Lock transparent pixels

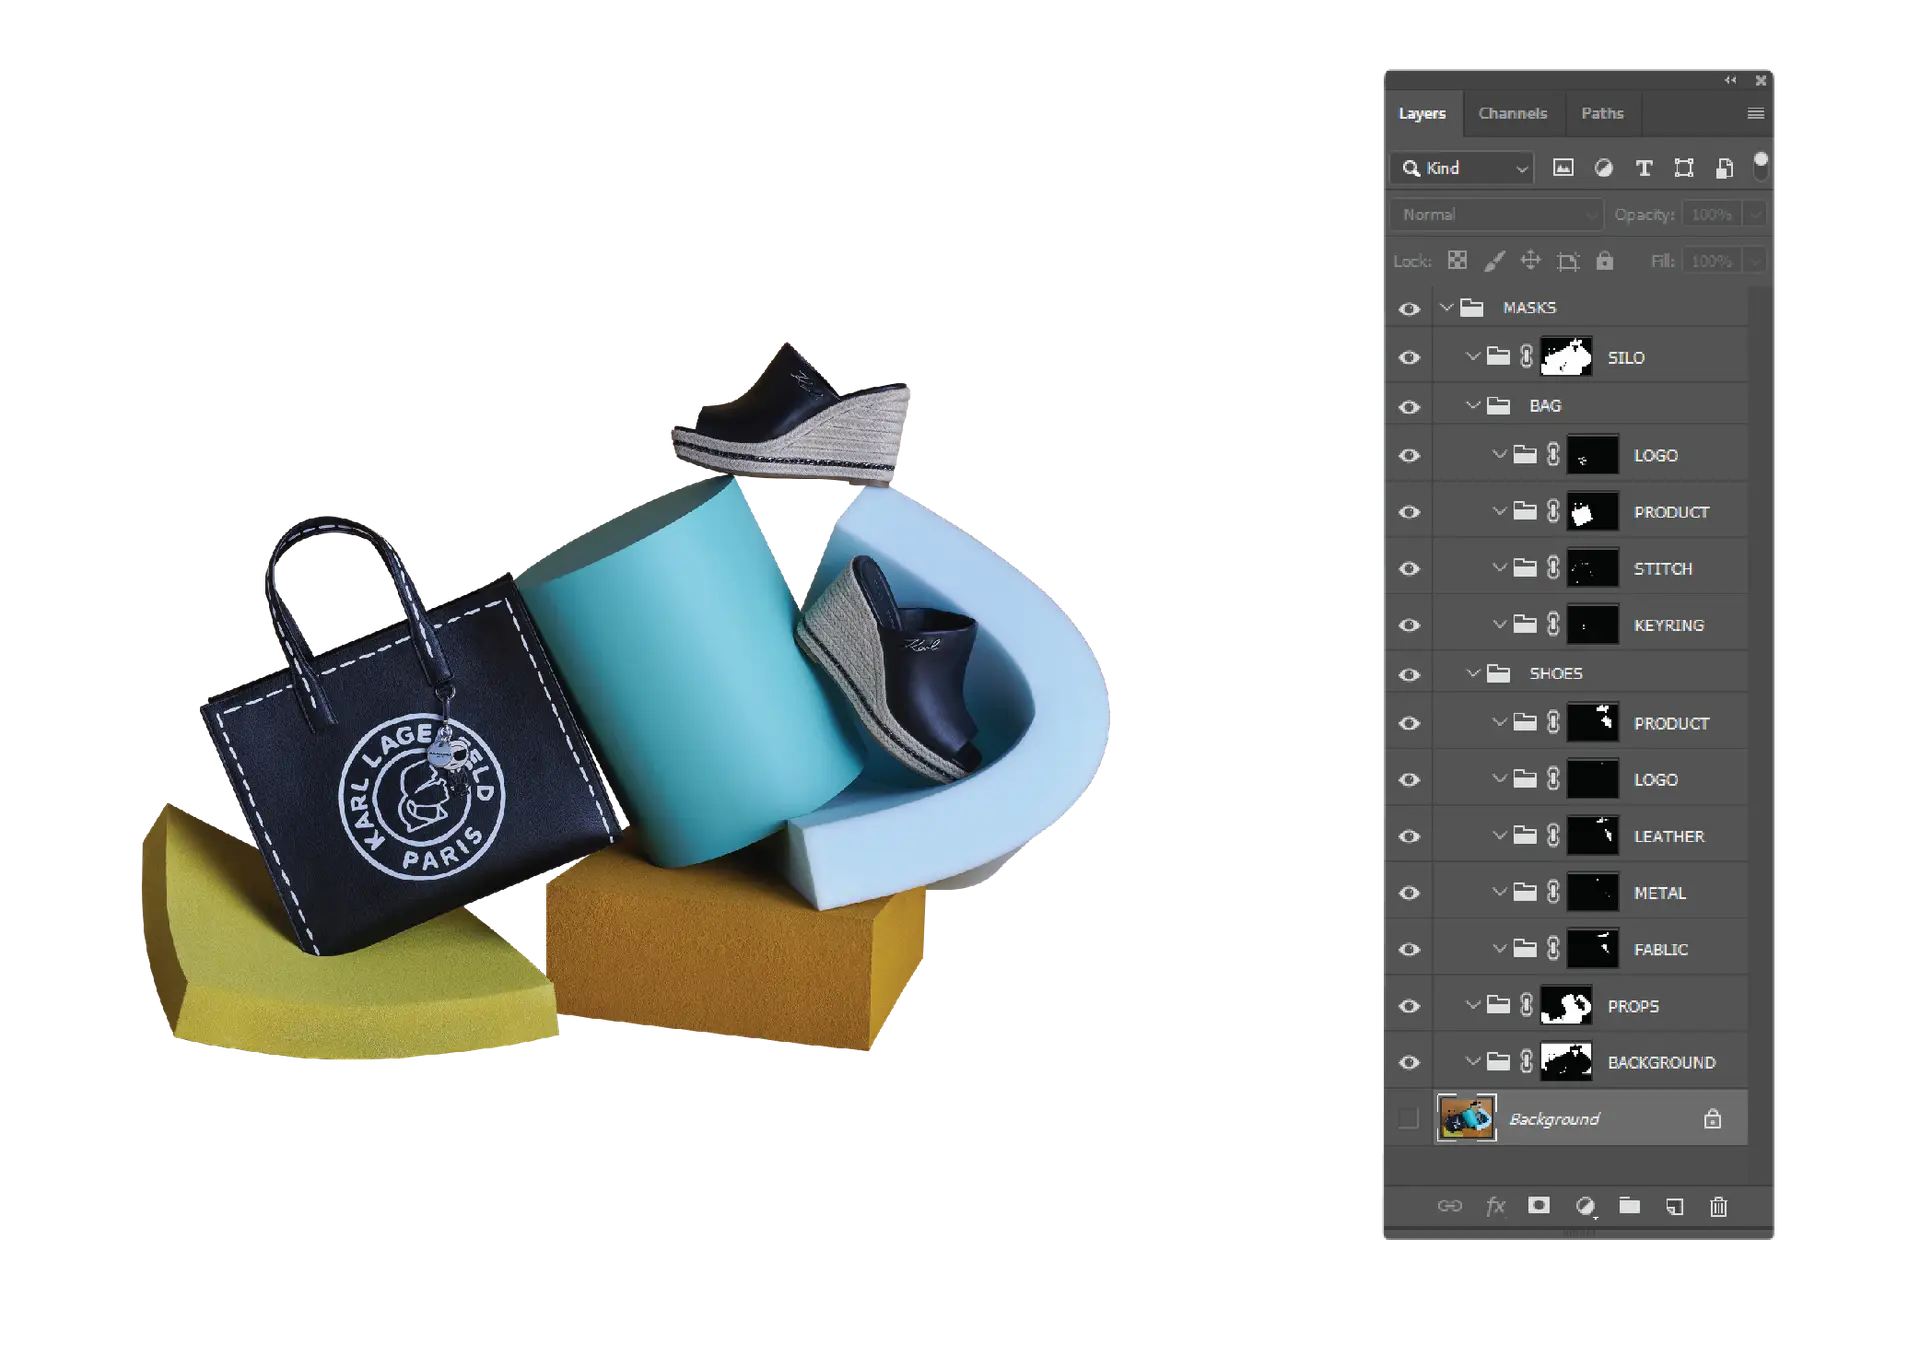pos(1457,261)
